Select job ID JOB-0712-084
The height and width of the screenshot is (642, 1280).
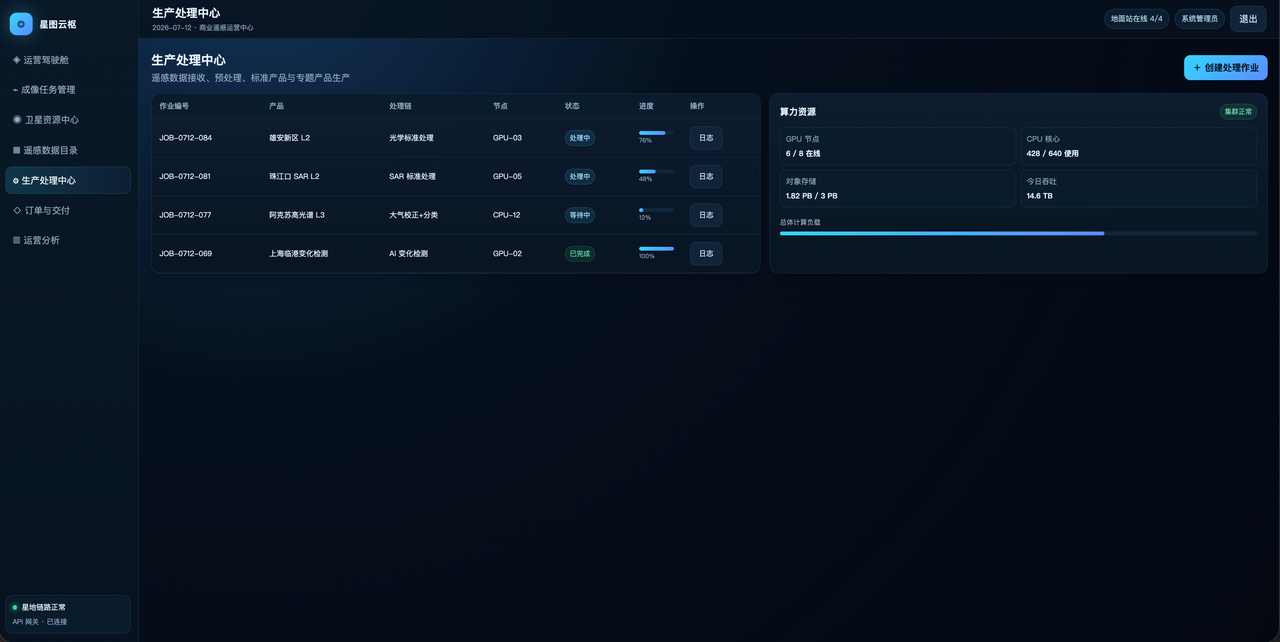[x=185, y=138]
